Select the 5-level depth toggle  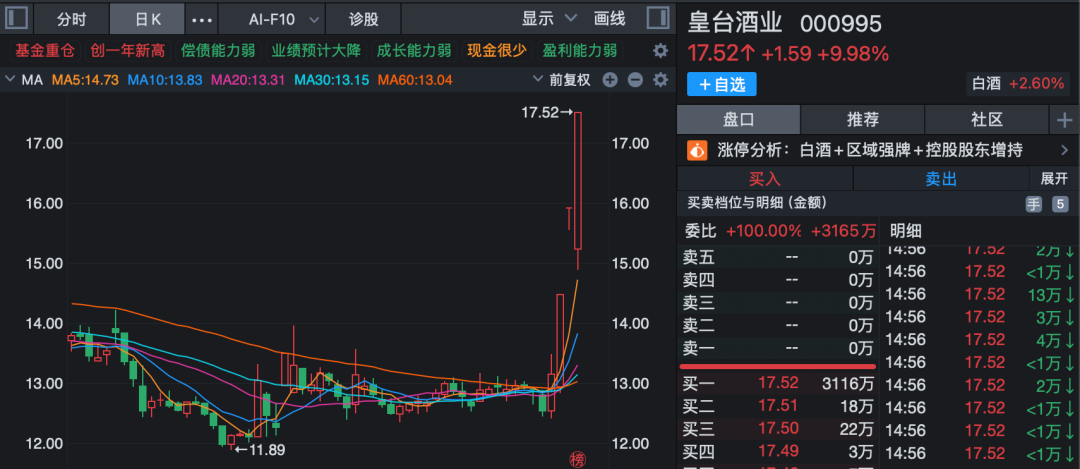(1059, 204)
